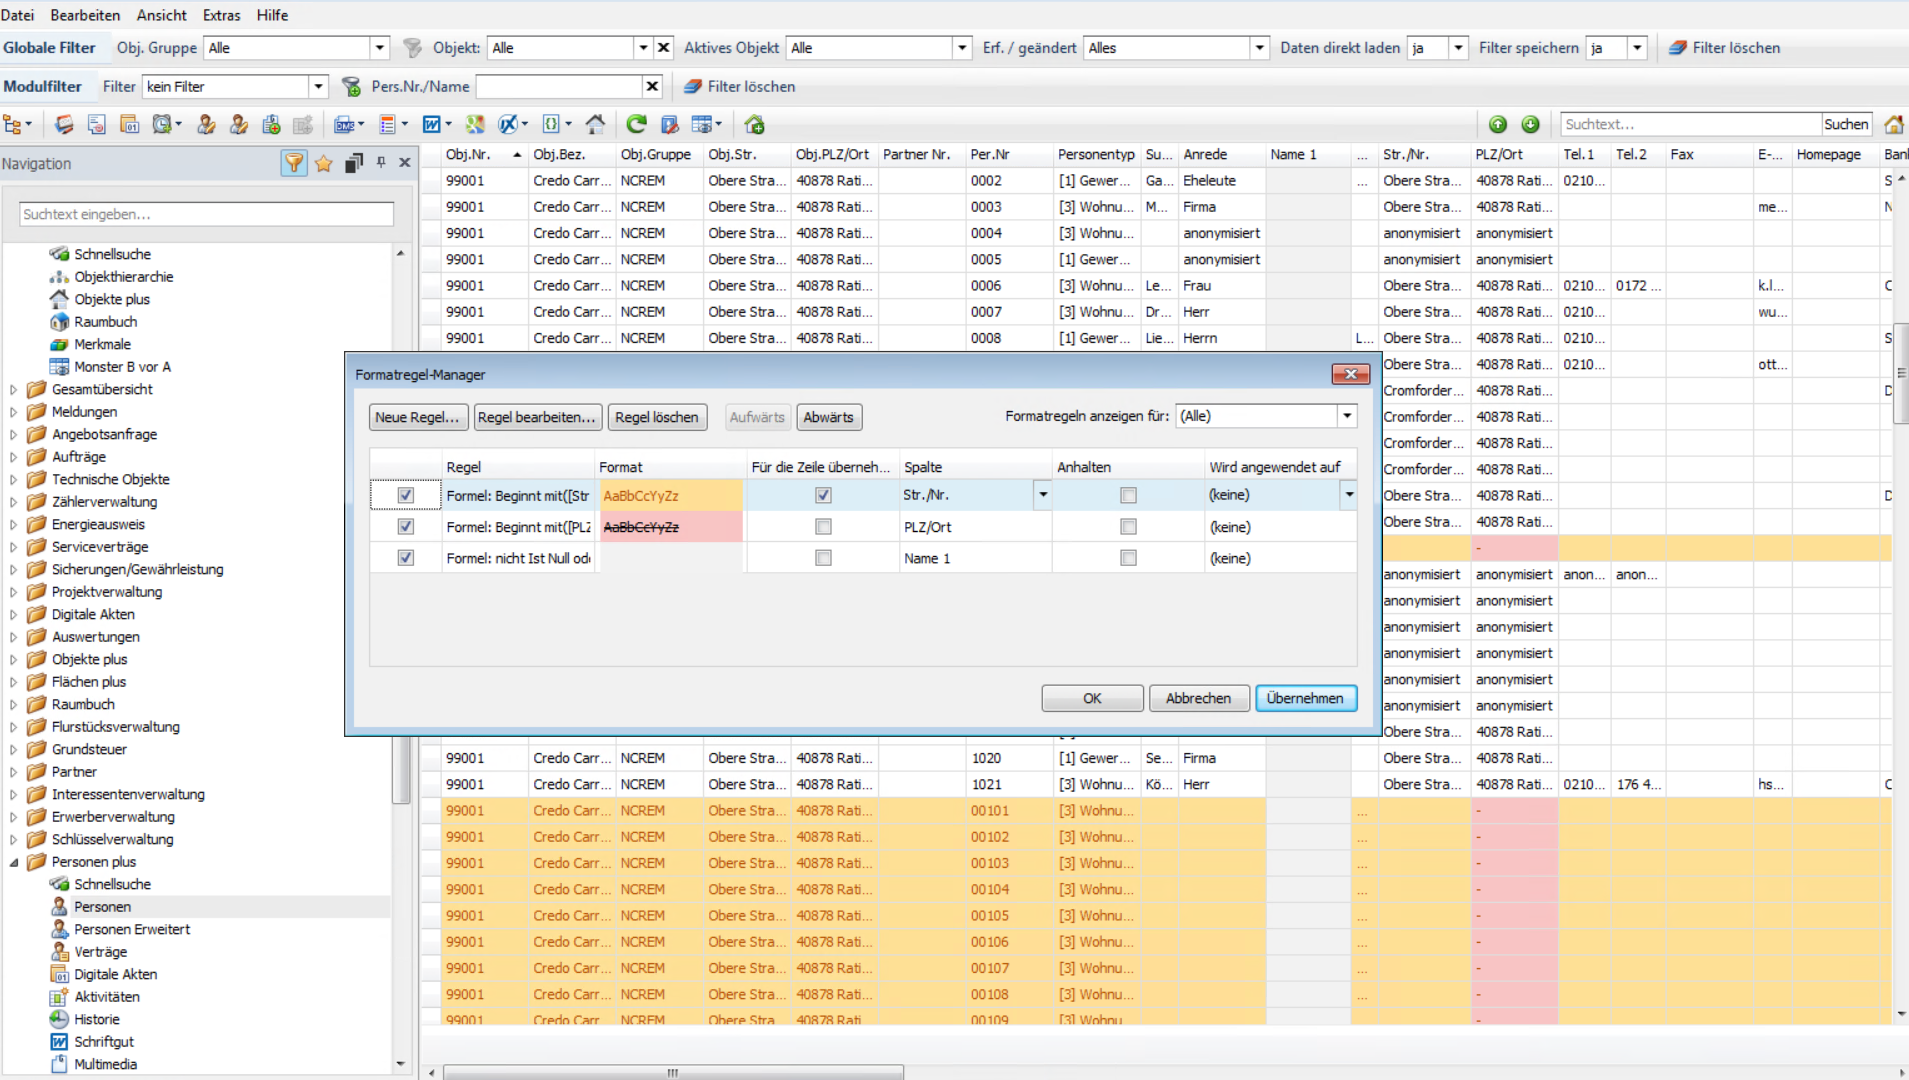This screenshot has height=1080, width=1909.
Task: Uncheck the PLZ/Ort rule checkbox
Action: [405, 527]
